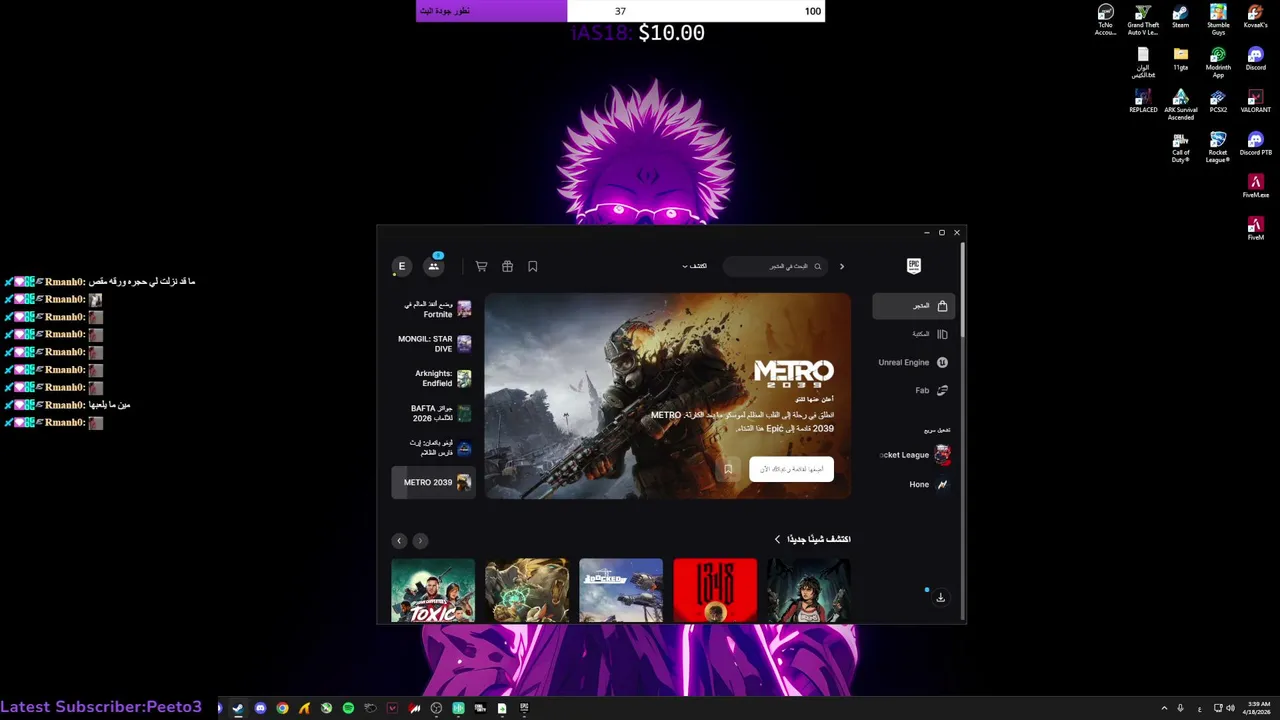Open the Docked game thumbnail
Screen dimensions: 1280x720
coord(621,590)
